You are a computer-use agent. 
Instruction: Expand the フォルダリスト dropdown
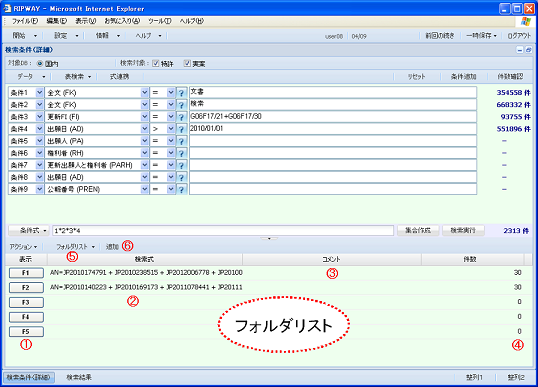coord(75,246)
